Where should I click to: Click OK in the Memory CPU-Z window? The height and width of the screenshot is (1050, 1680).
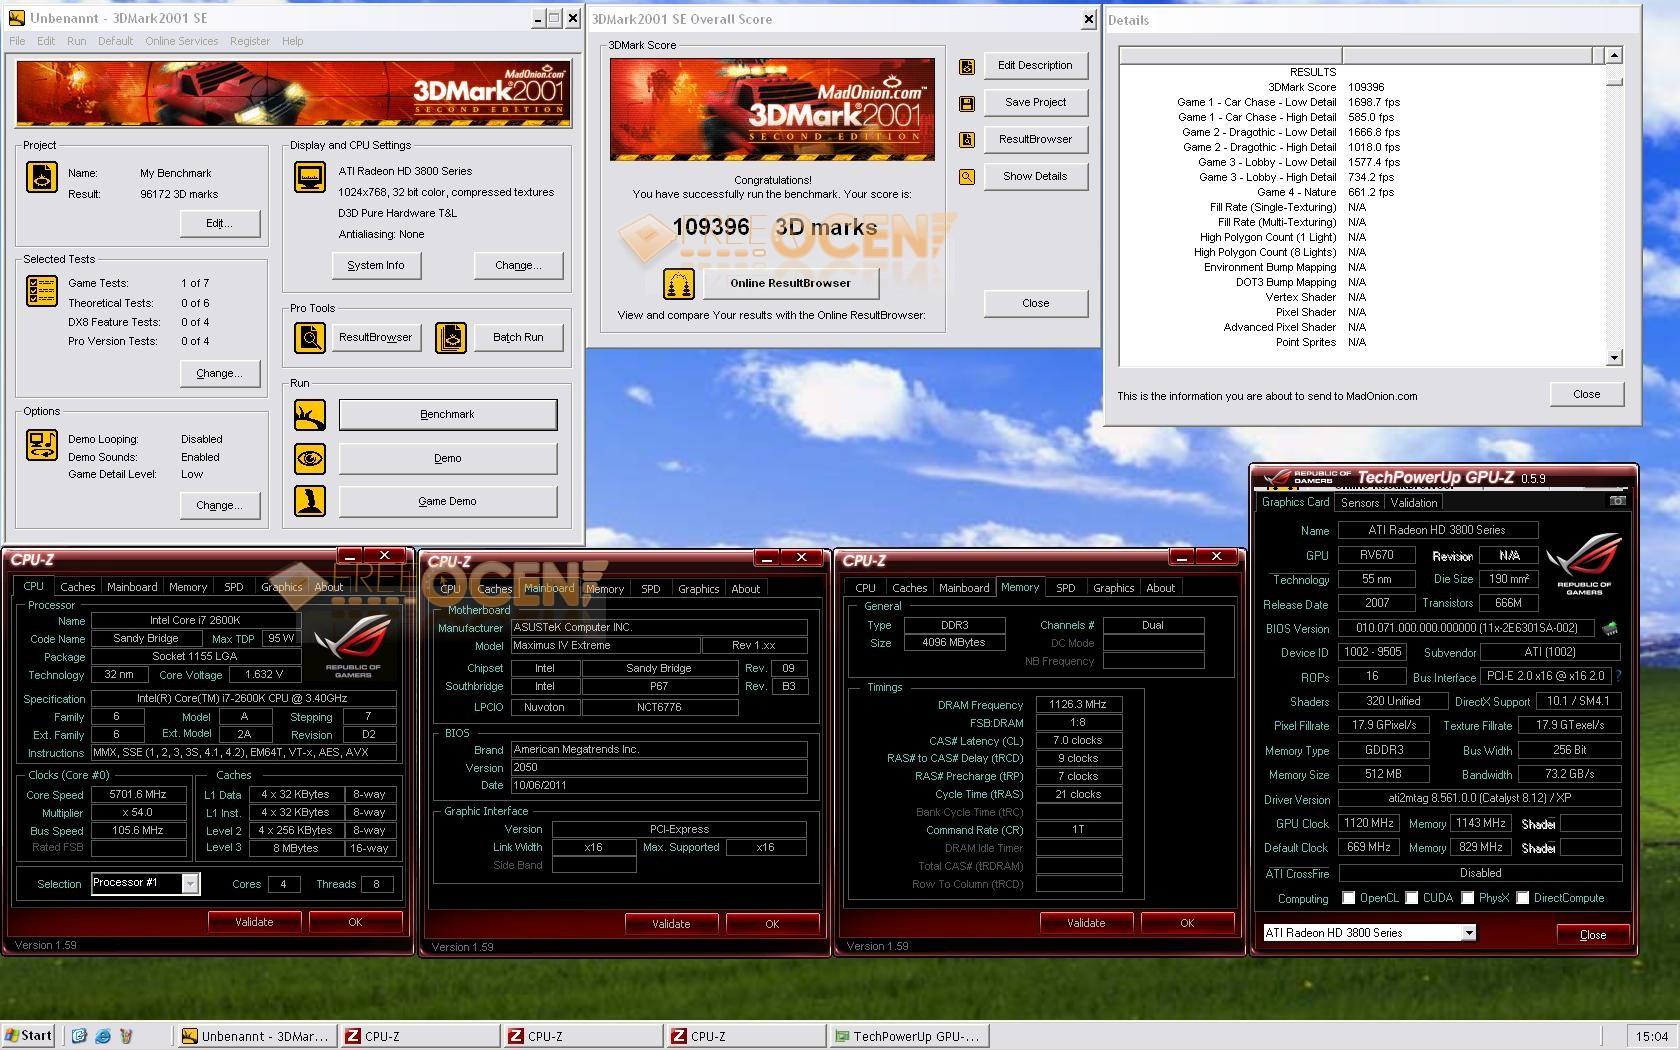(x=1187, y=923)
